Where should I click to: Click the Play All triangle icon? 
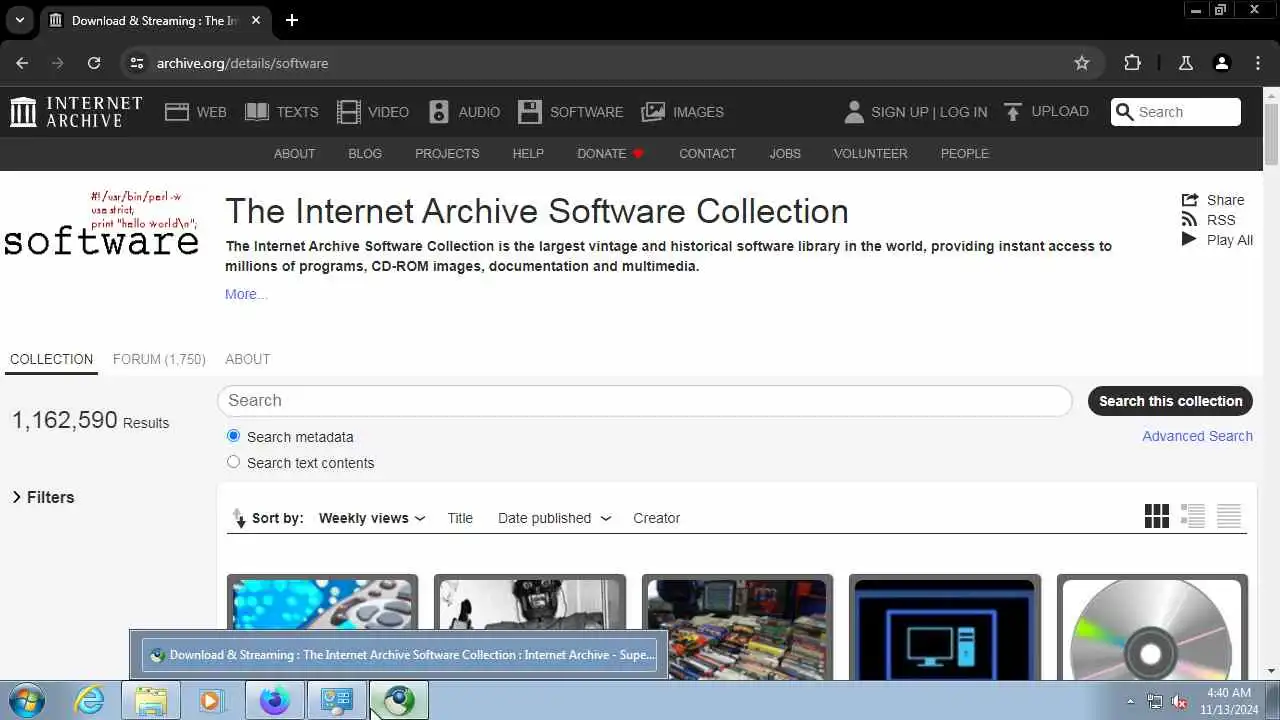1189,239
